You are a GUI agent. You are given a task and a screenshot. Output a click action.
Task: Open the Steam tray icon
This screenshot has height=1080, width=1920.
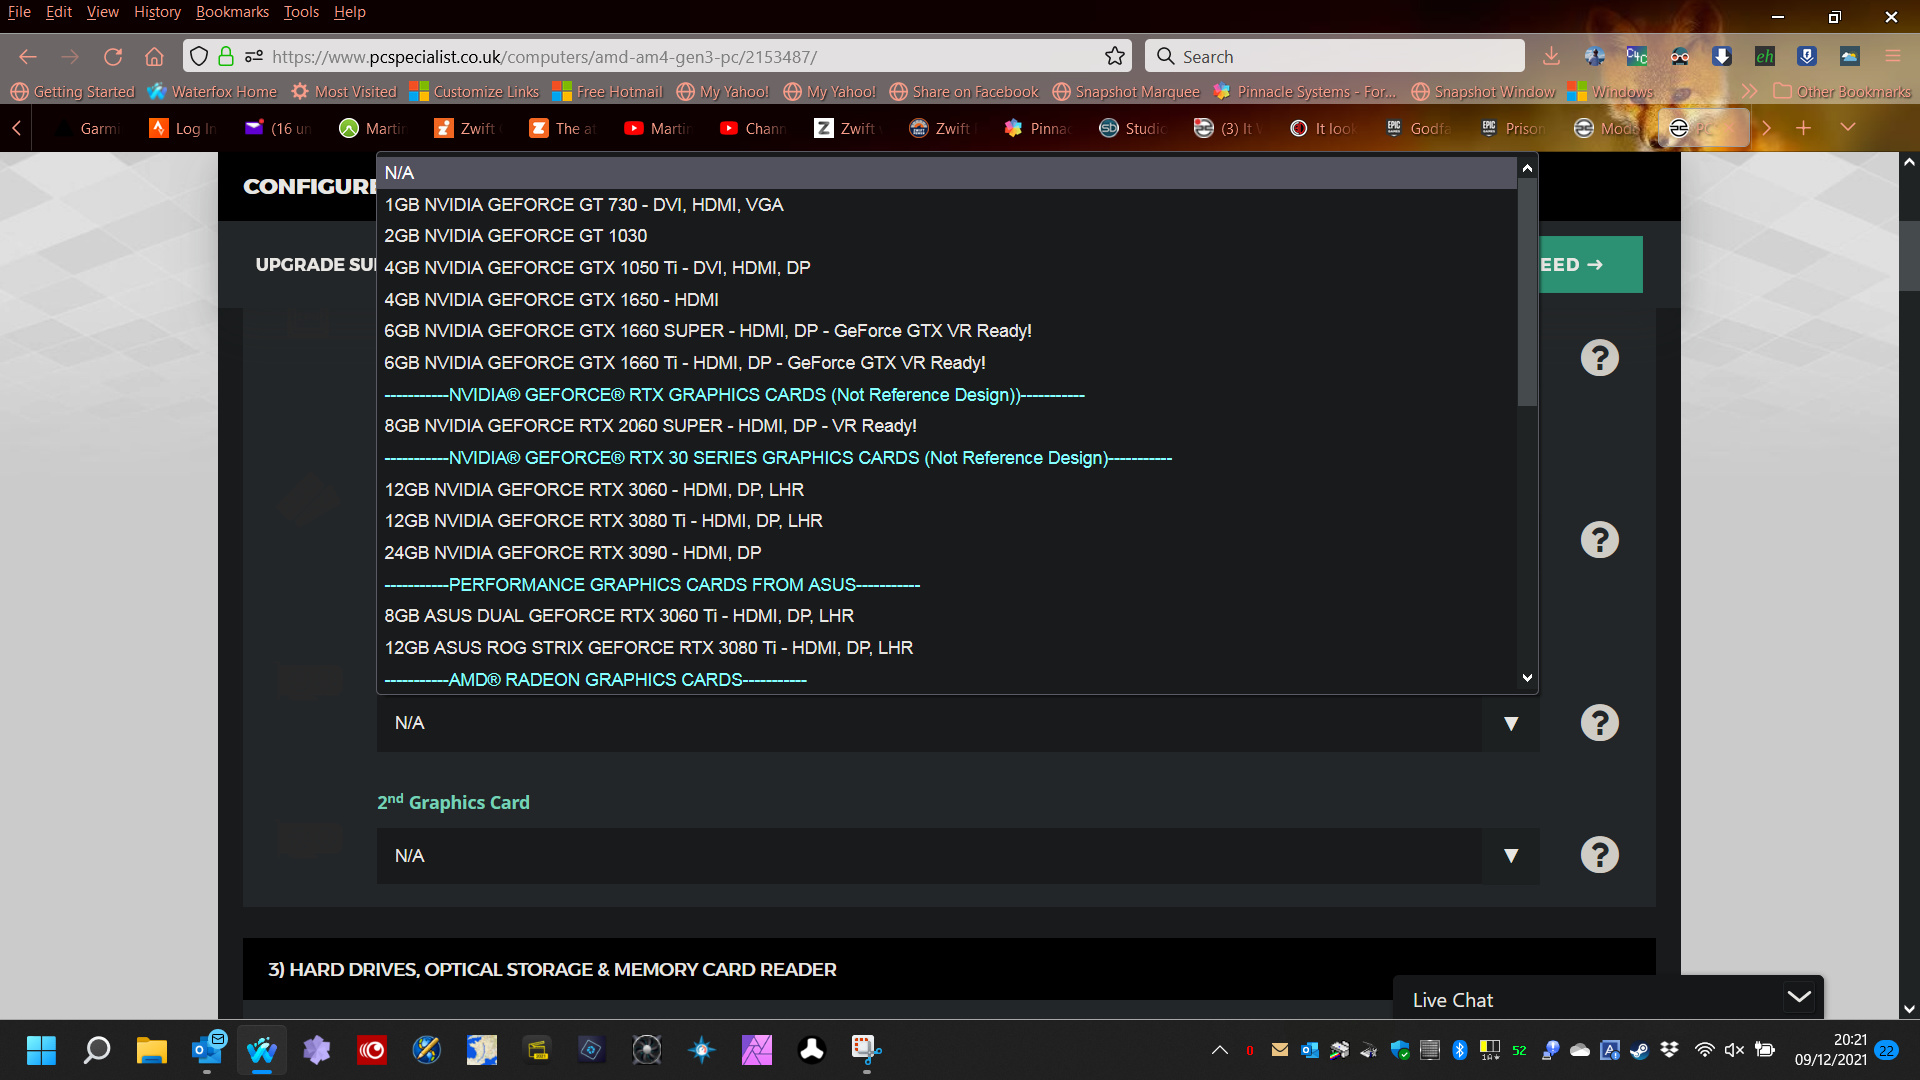click(1639, 1050)
